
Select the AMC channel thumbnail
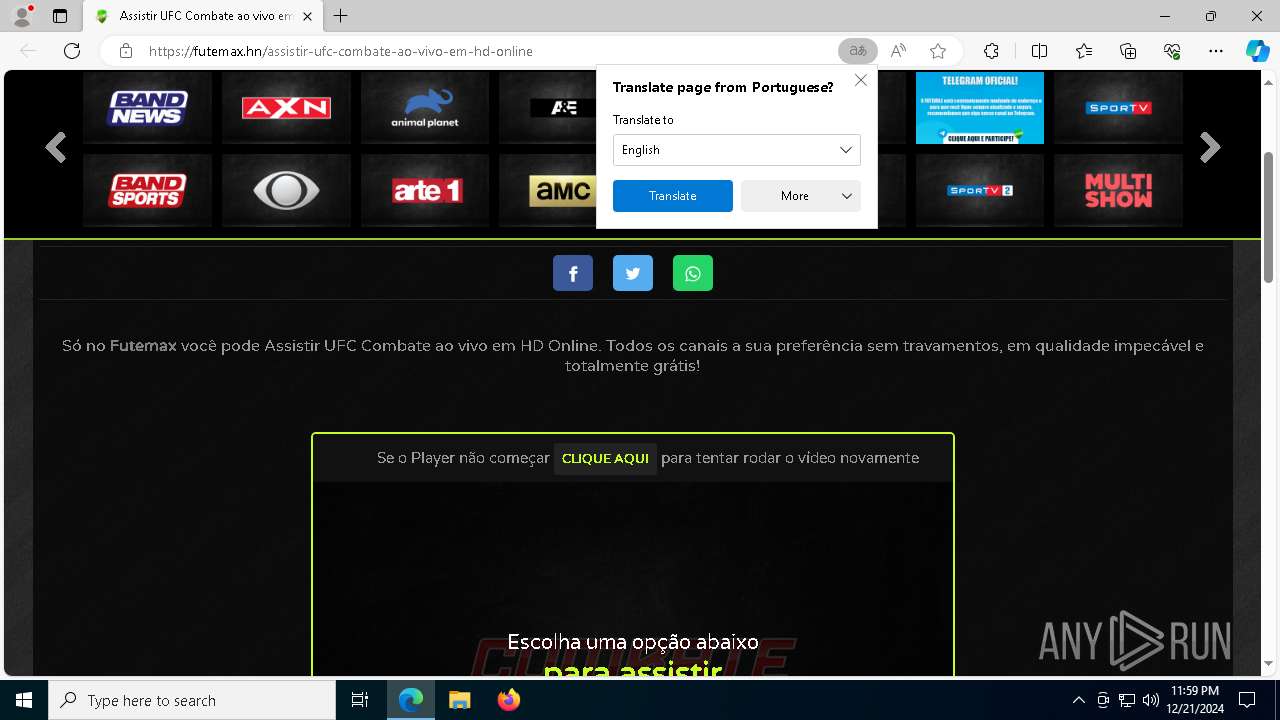548,190
